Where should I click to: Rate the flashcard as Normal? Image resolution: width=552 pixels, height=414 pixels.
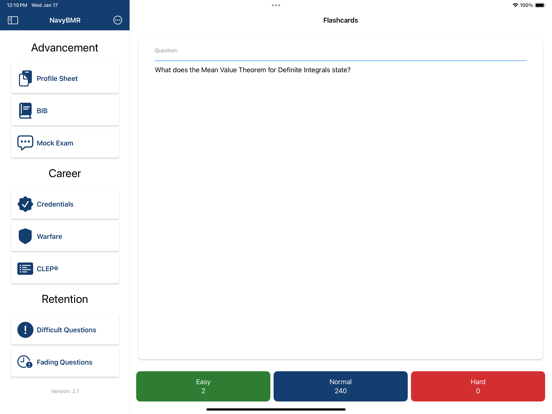[340, 386]
